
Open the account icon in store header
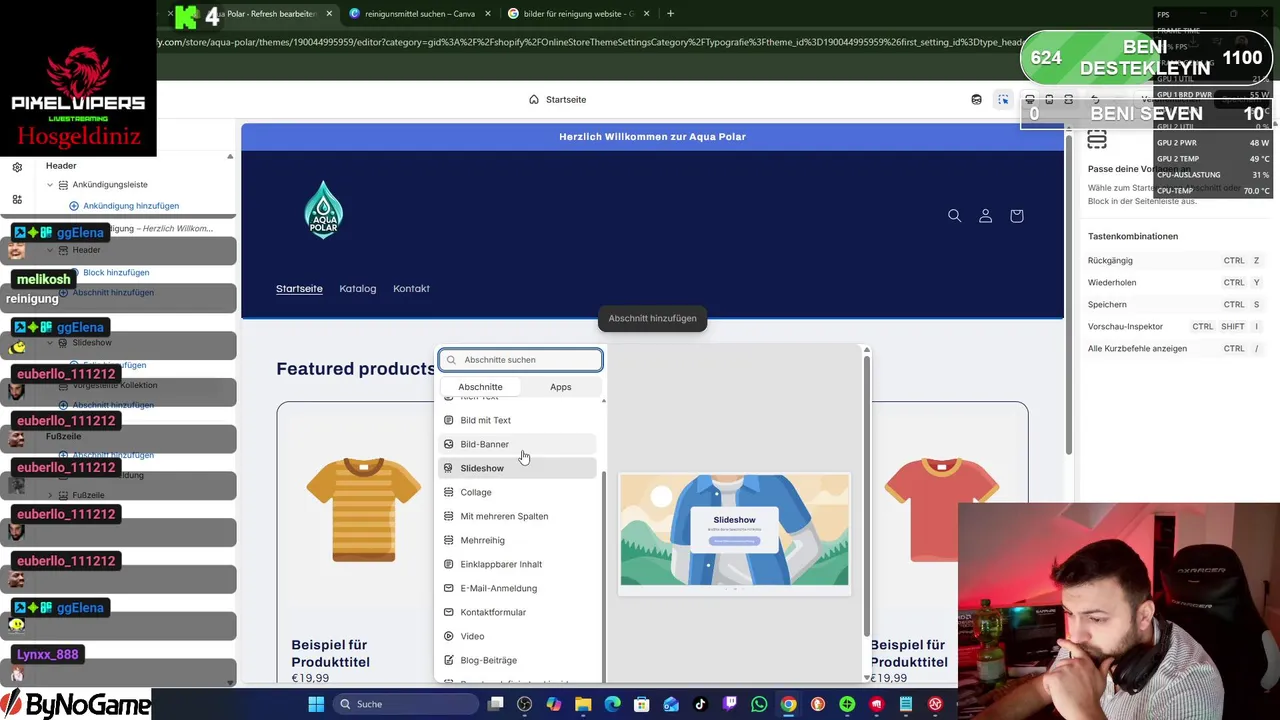pyautogui.click(x=985, y=216)
